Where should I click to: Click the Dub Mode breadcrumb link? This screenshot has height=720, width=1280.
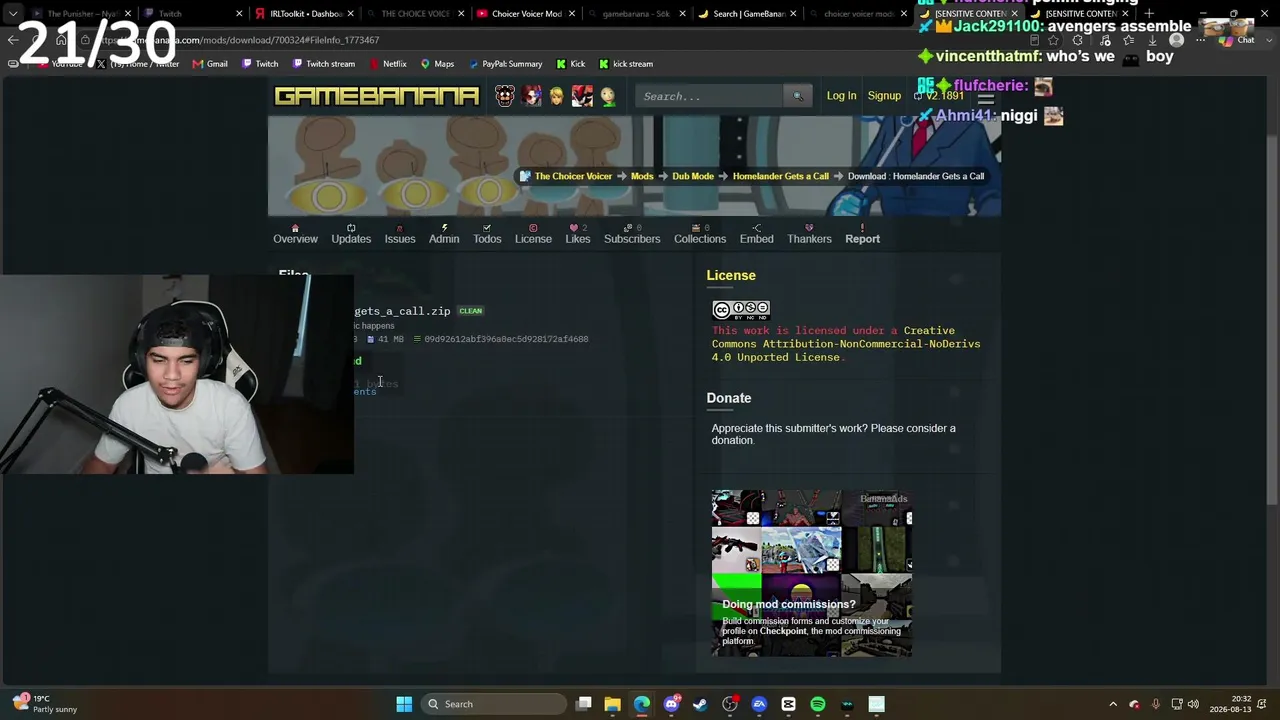(693, 176)
